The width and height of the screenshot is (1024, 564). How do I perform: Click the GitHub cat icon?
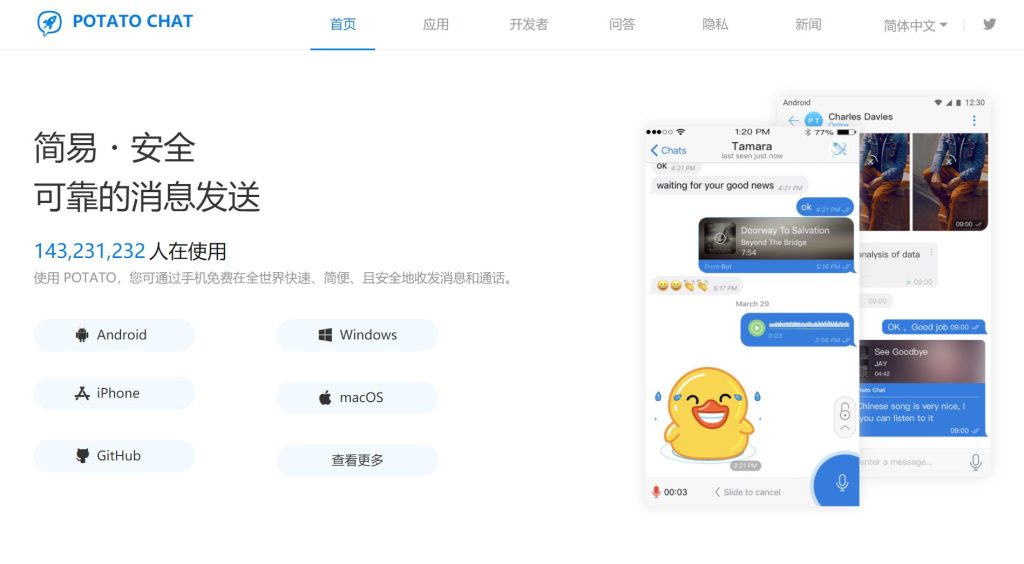[82, 456]
